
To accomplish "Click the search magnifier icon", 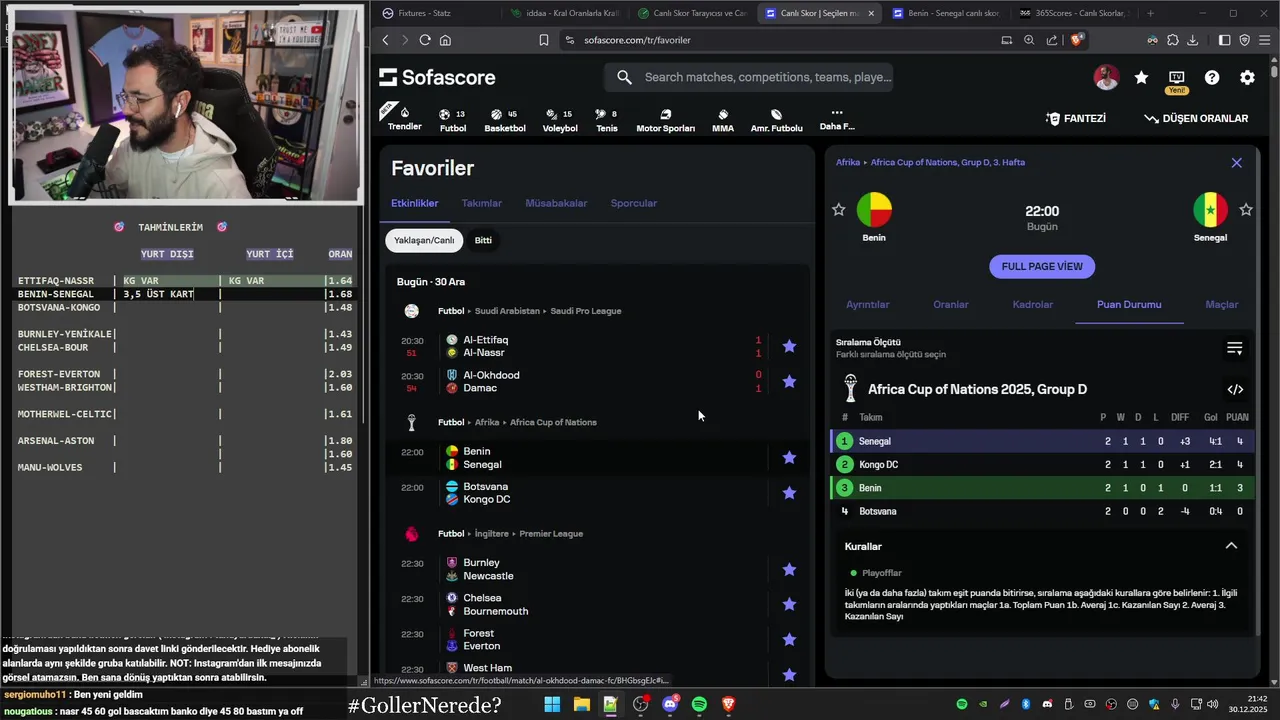I will pos(624,77).
